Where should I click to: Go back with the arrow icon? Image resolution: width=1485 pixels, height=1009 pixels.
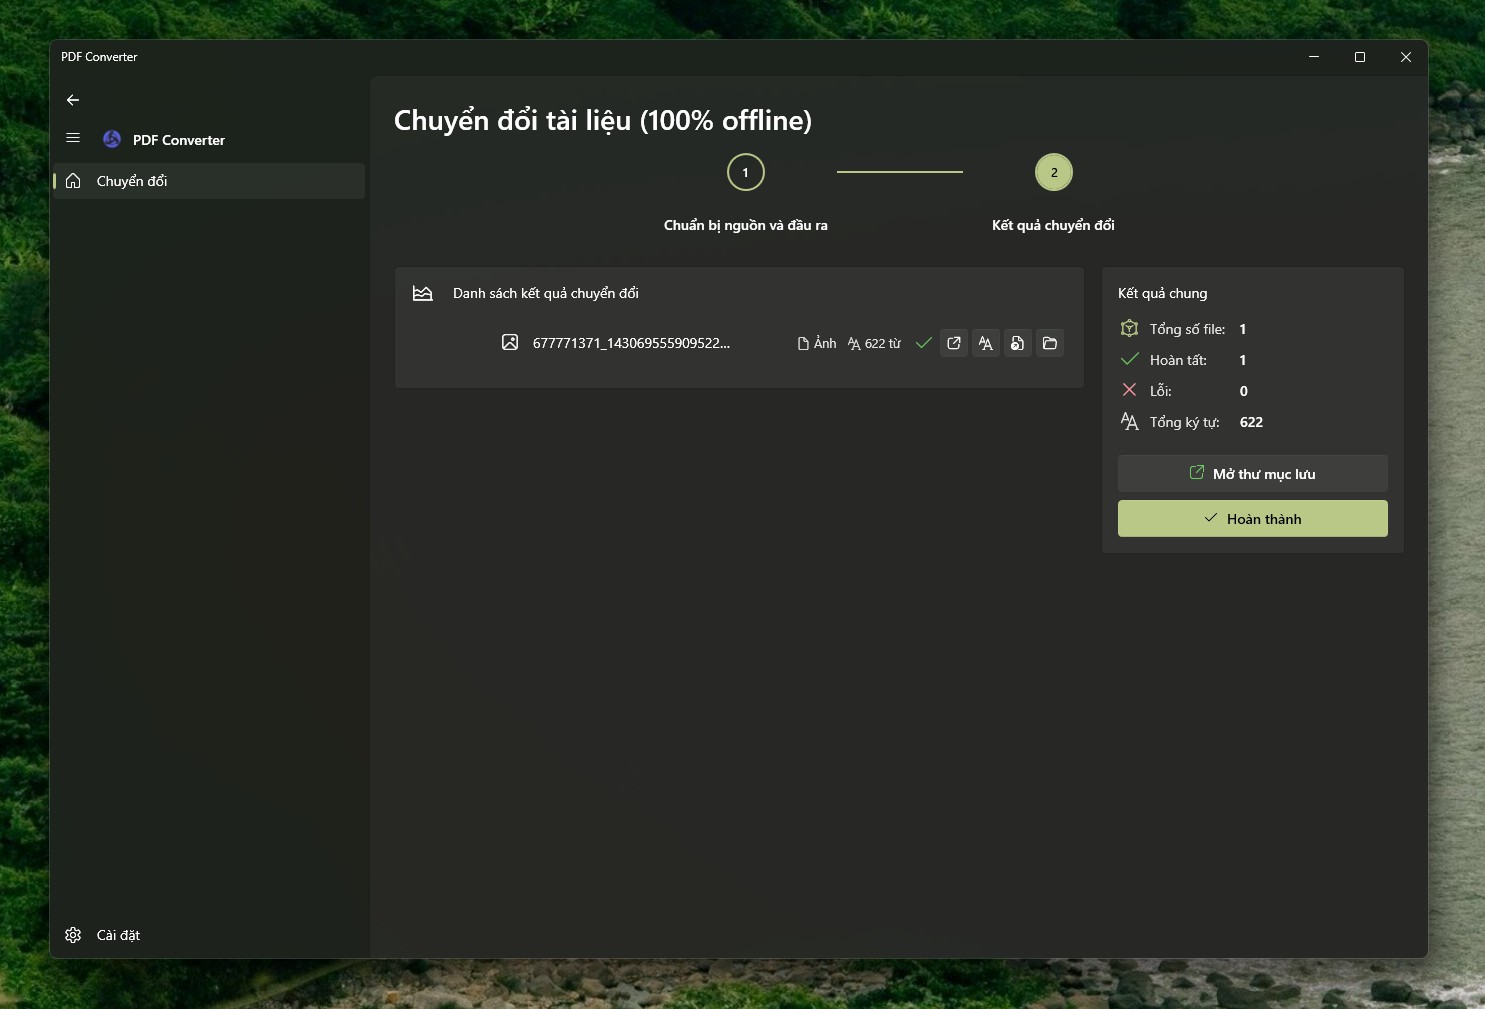tap(73, 100)
